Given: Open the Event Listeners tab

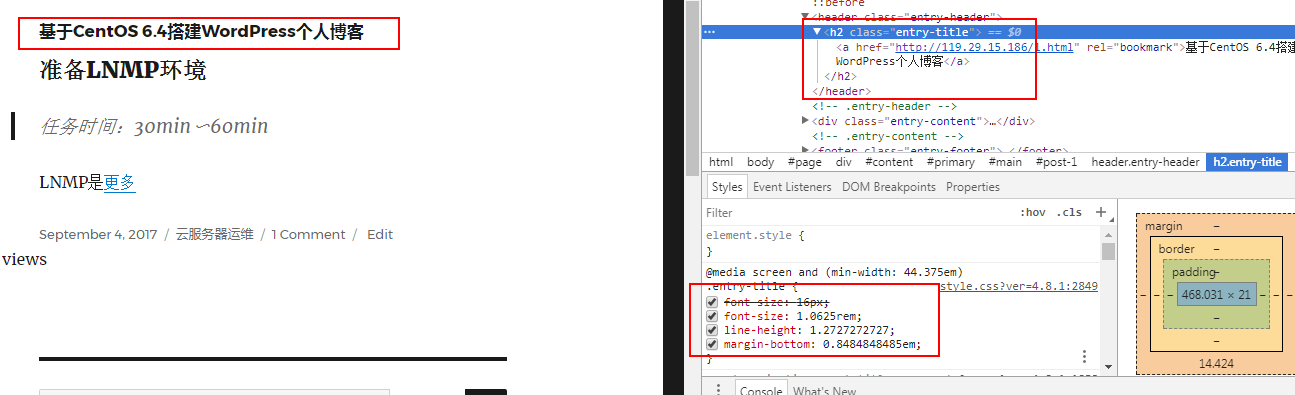Looking at the screenshot, I should pyautogui.click(x=792, y=187).
